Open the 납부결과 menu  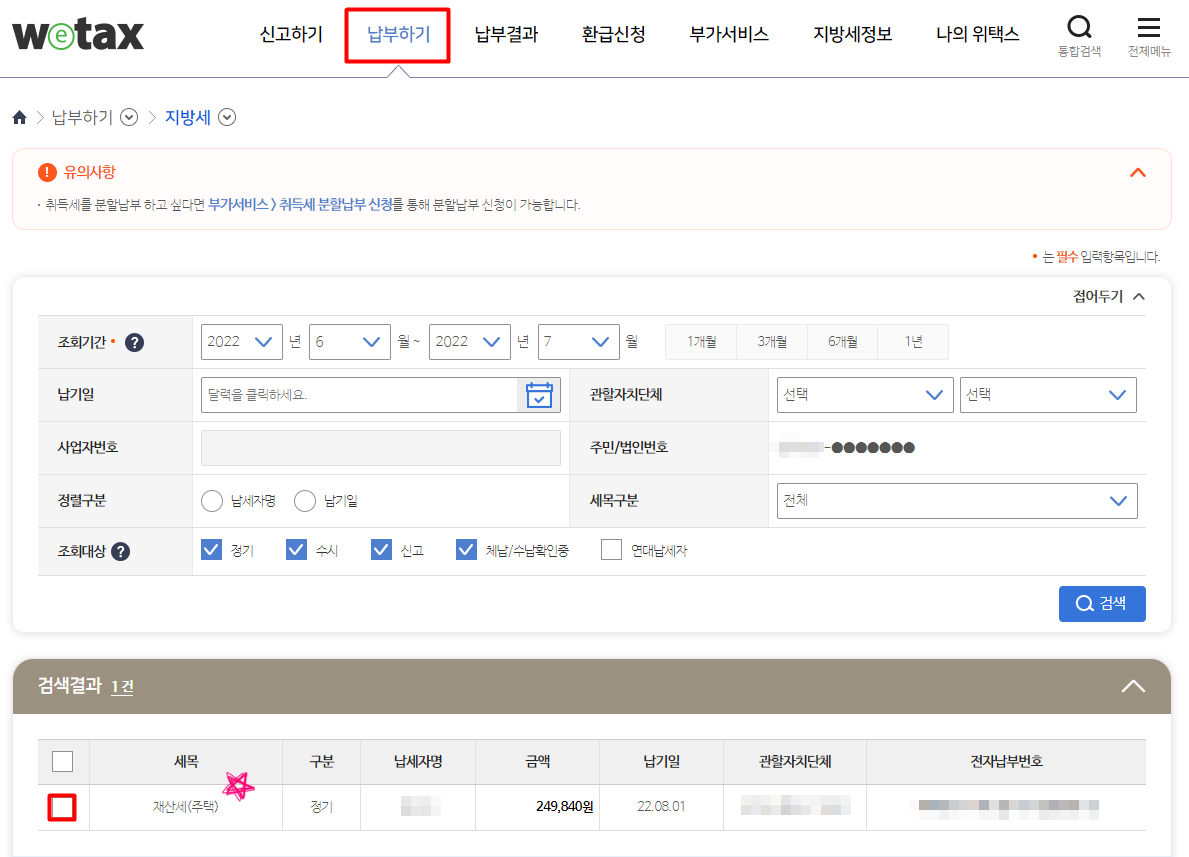click(506, 34)
